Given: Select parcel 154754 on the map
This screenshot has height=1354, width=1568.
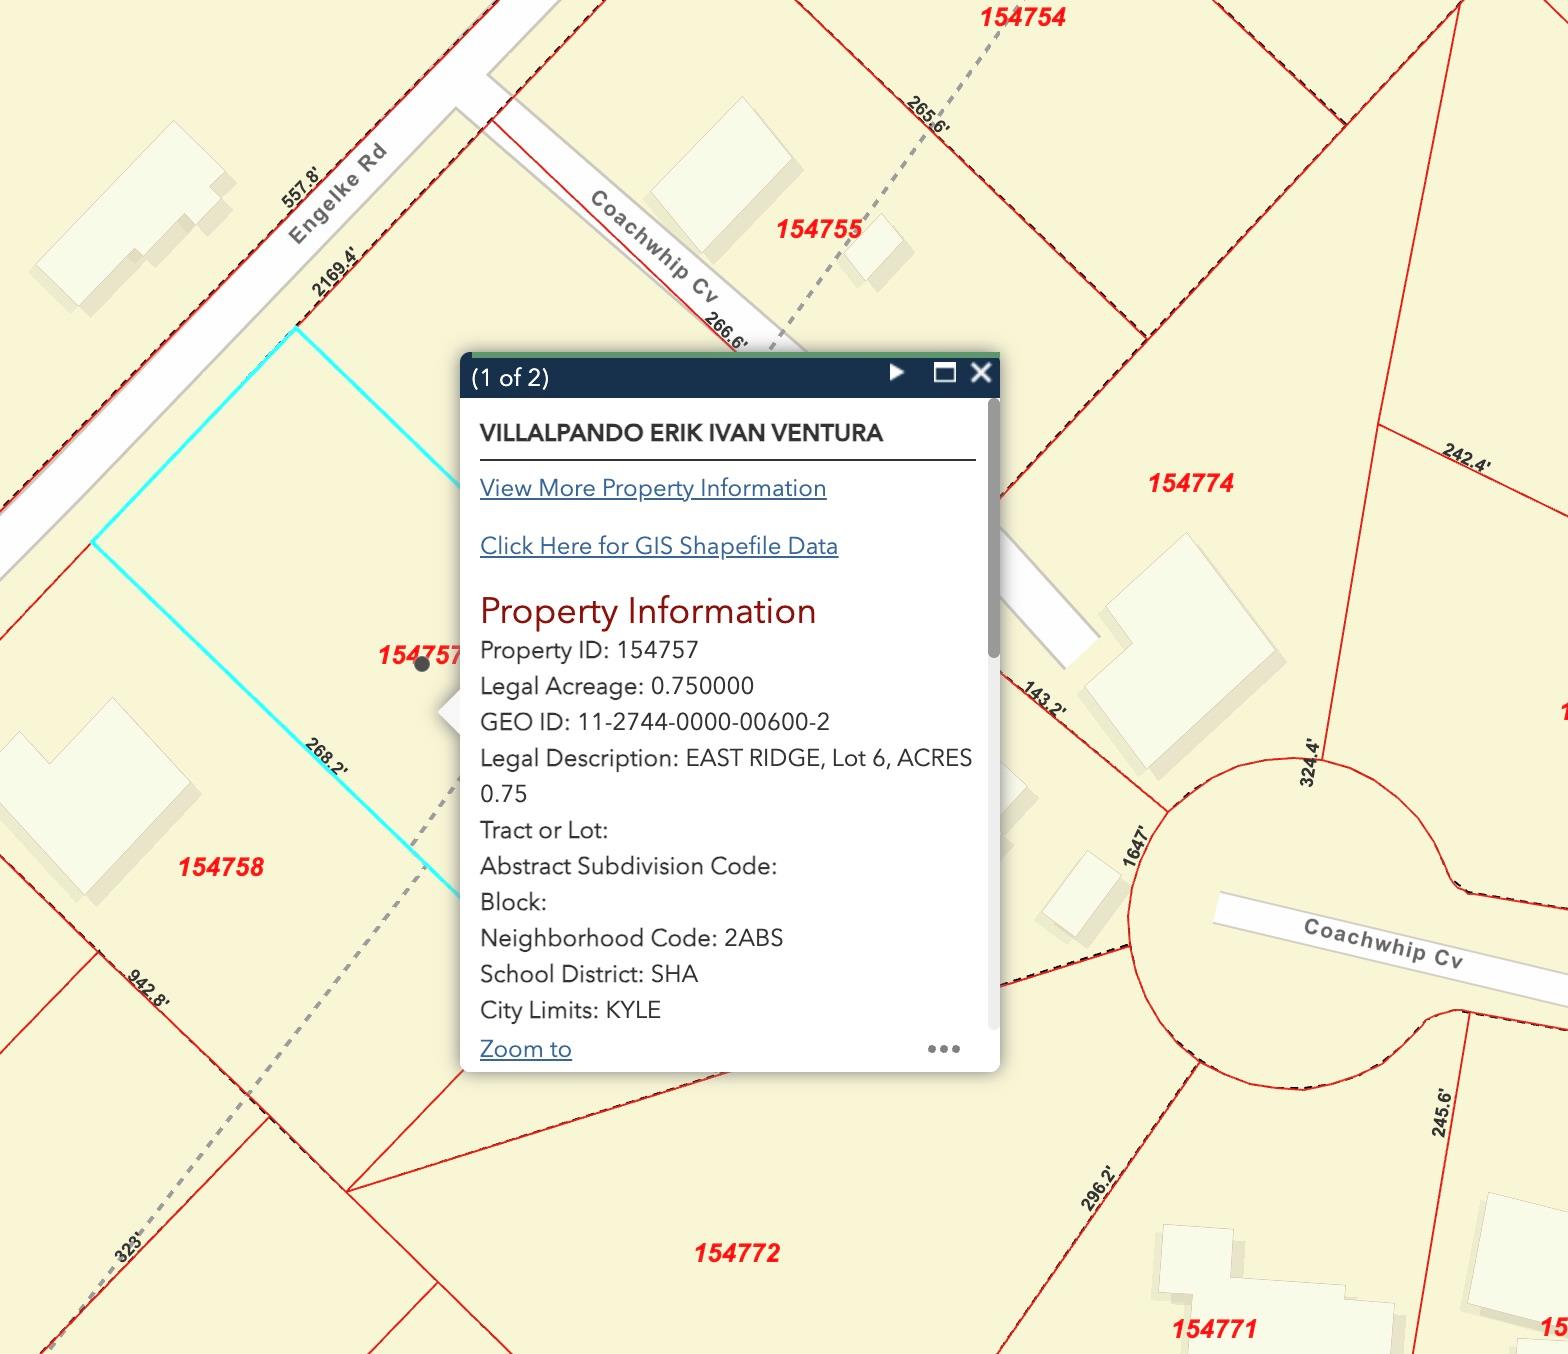Looking at the screenshot, I should point(1022,18).
